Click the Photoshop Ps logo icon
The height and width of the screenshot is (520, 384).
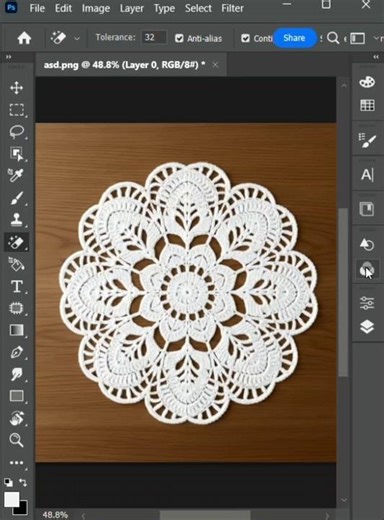11,7
